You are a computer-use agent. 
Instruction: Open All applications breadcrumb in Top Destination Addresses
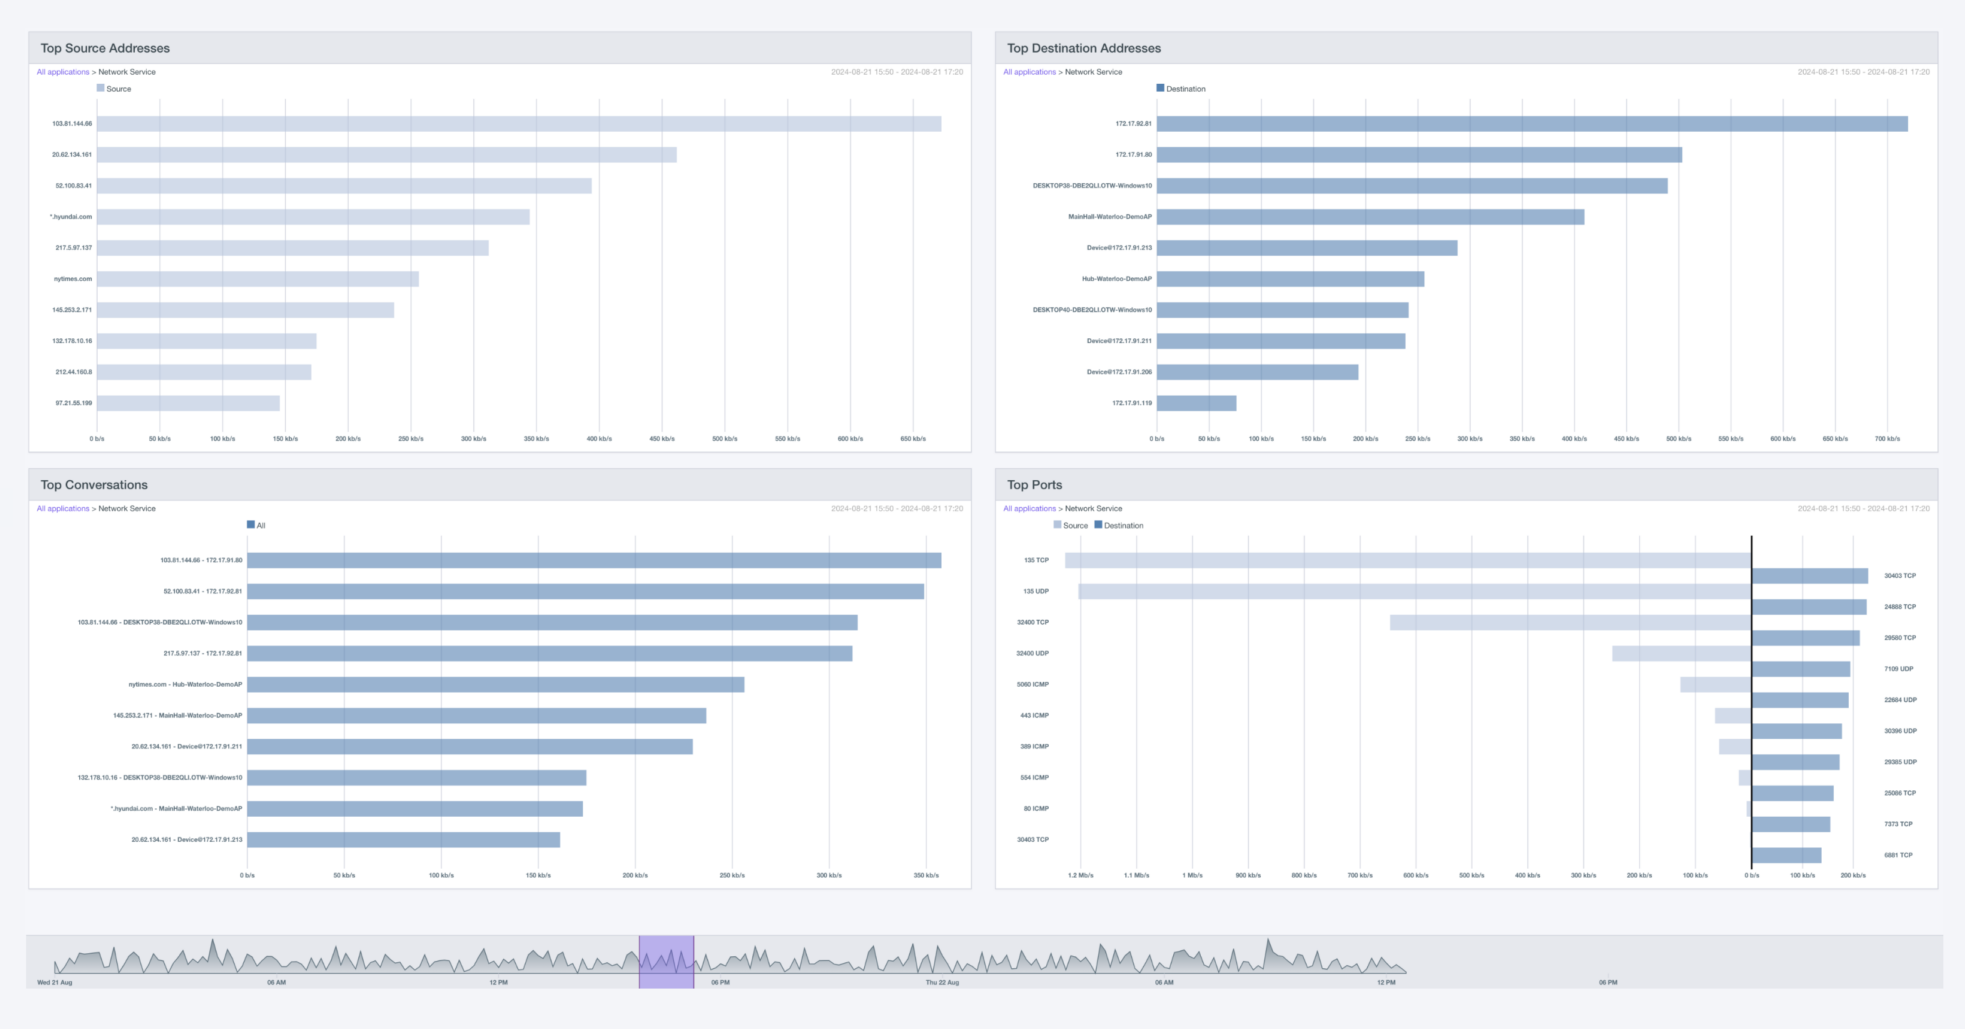(1029, 72)
